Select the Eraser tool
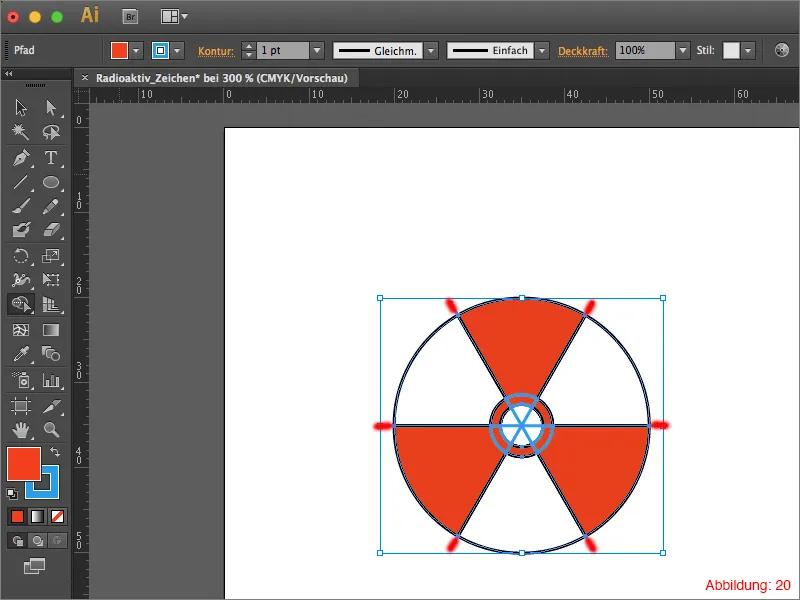The width and height of the screenshot is (800, 600). click(51, 230)
